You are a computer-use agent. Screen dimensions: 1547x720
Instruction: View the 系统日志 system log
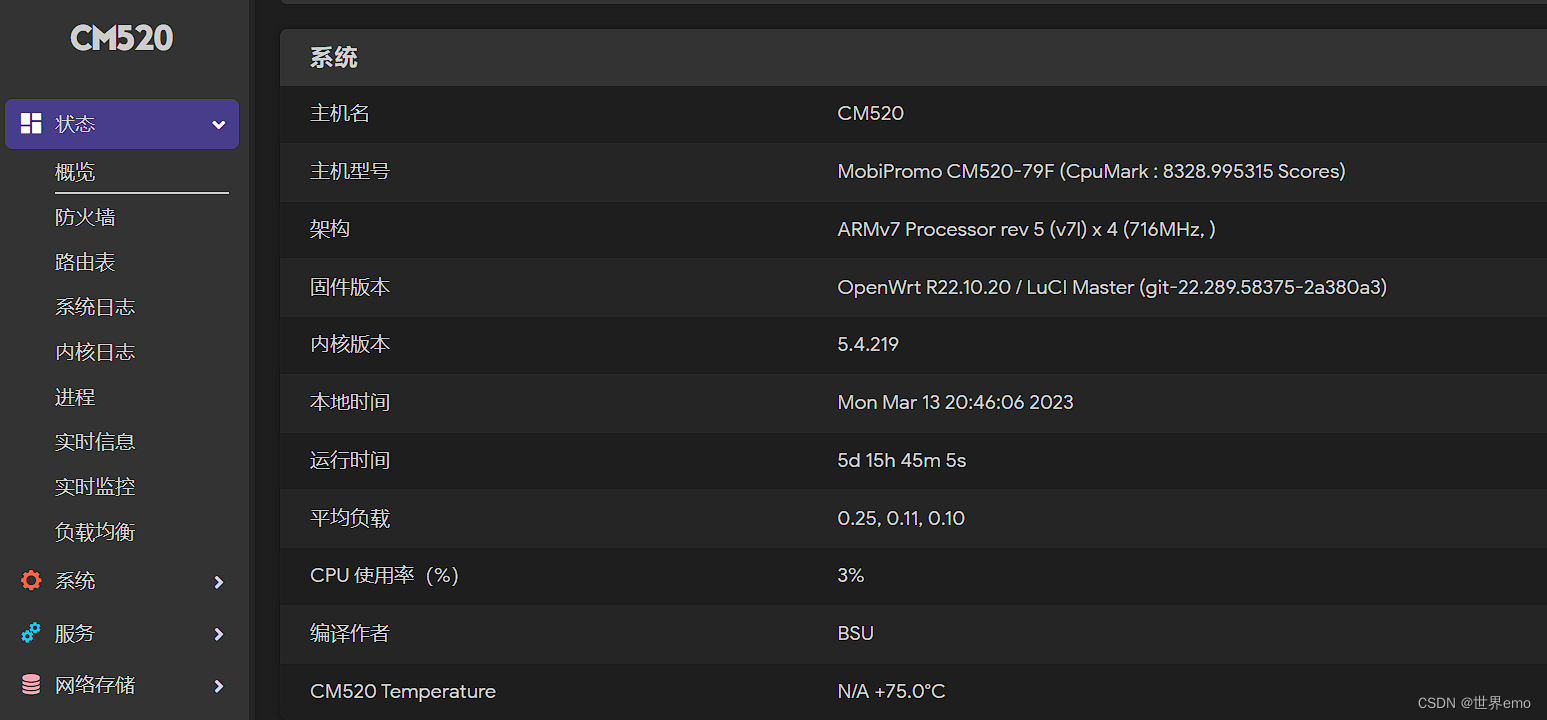click(x=95, y=307)
